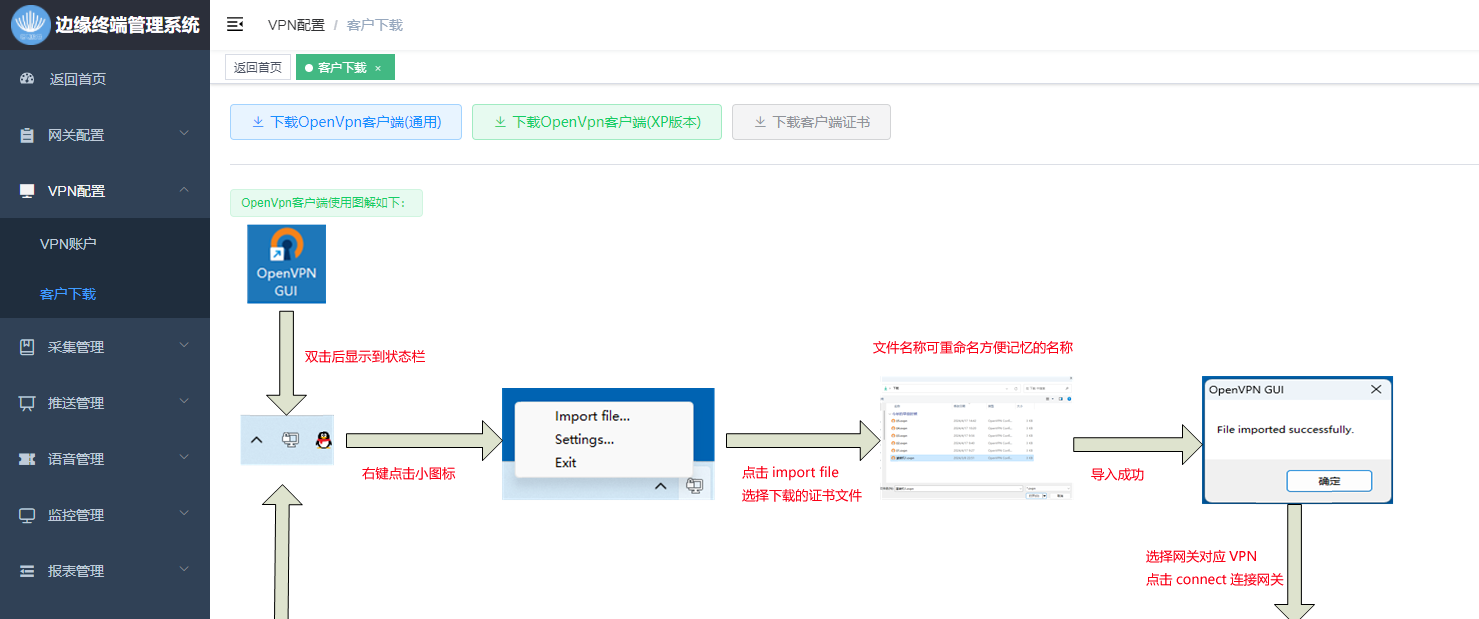
Task: Switch to the 返回首页 tab
Action: [258, 68]
